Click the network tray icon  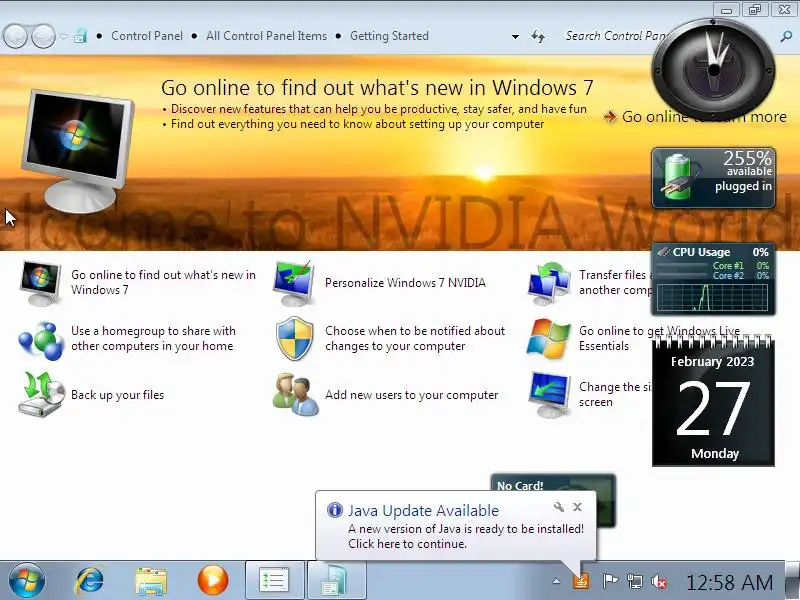point(635,581)
